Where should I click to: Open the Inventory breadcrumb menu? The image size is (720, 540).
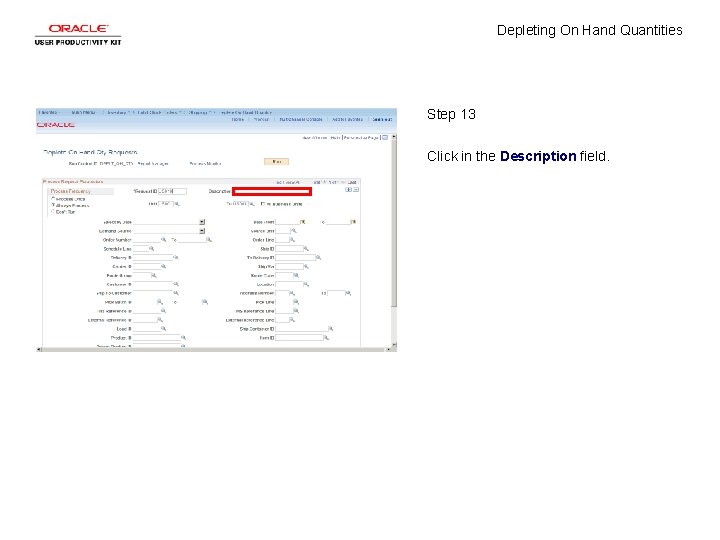(x=117, y=112)
